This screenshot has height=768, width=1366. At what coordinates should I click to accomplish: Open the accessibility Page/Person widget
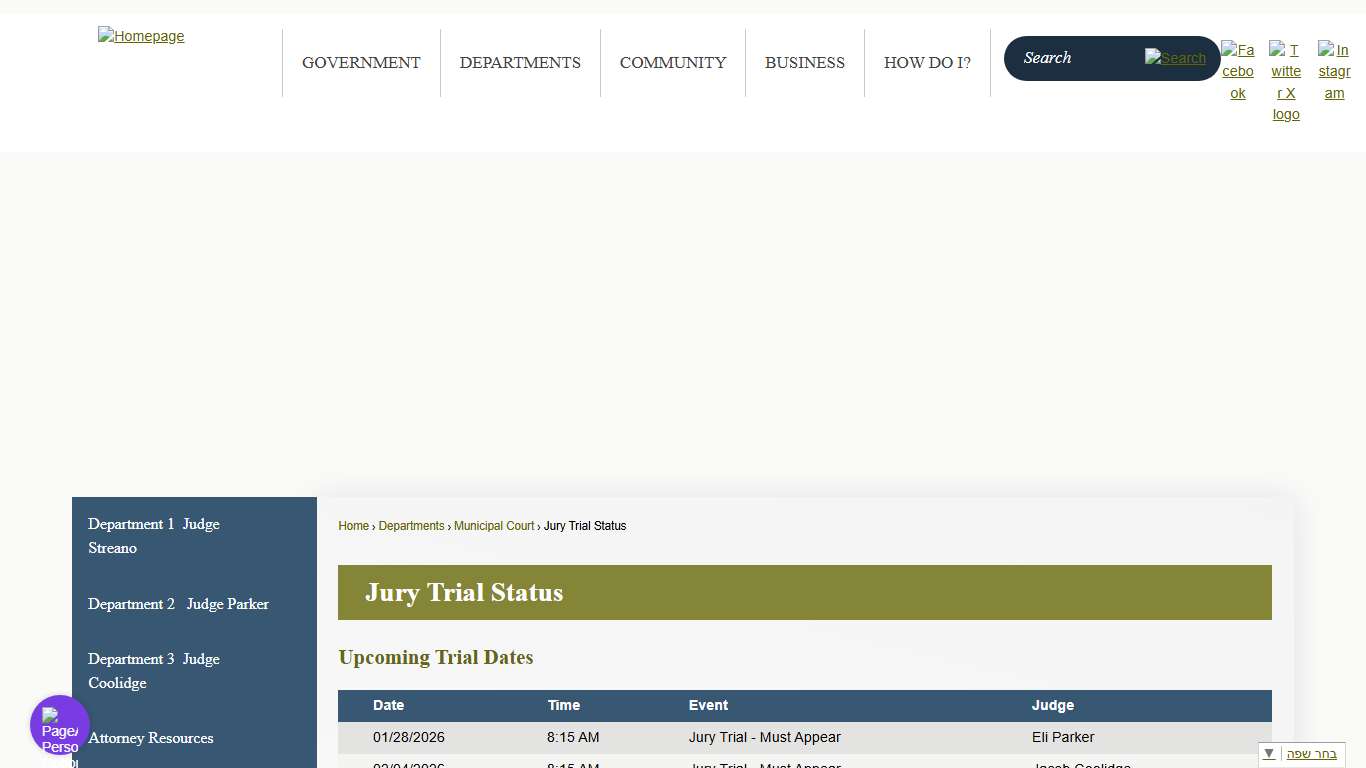coord(59,724)
